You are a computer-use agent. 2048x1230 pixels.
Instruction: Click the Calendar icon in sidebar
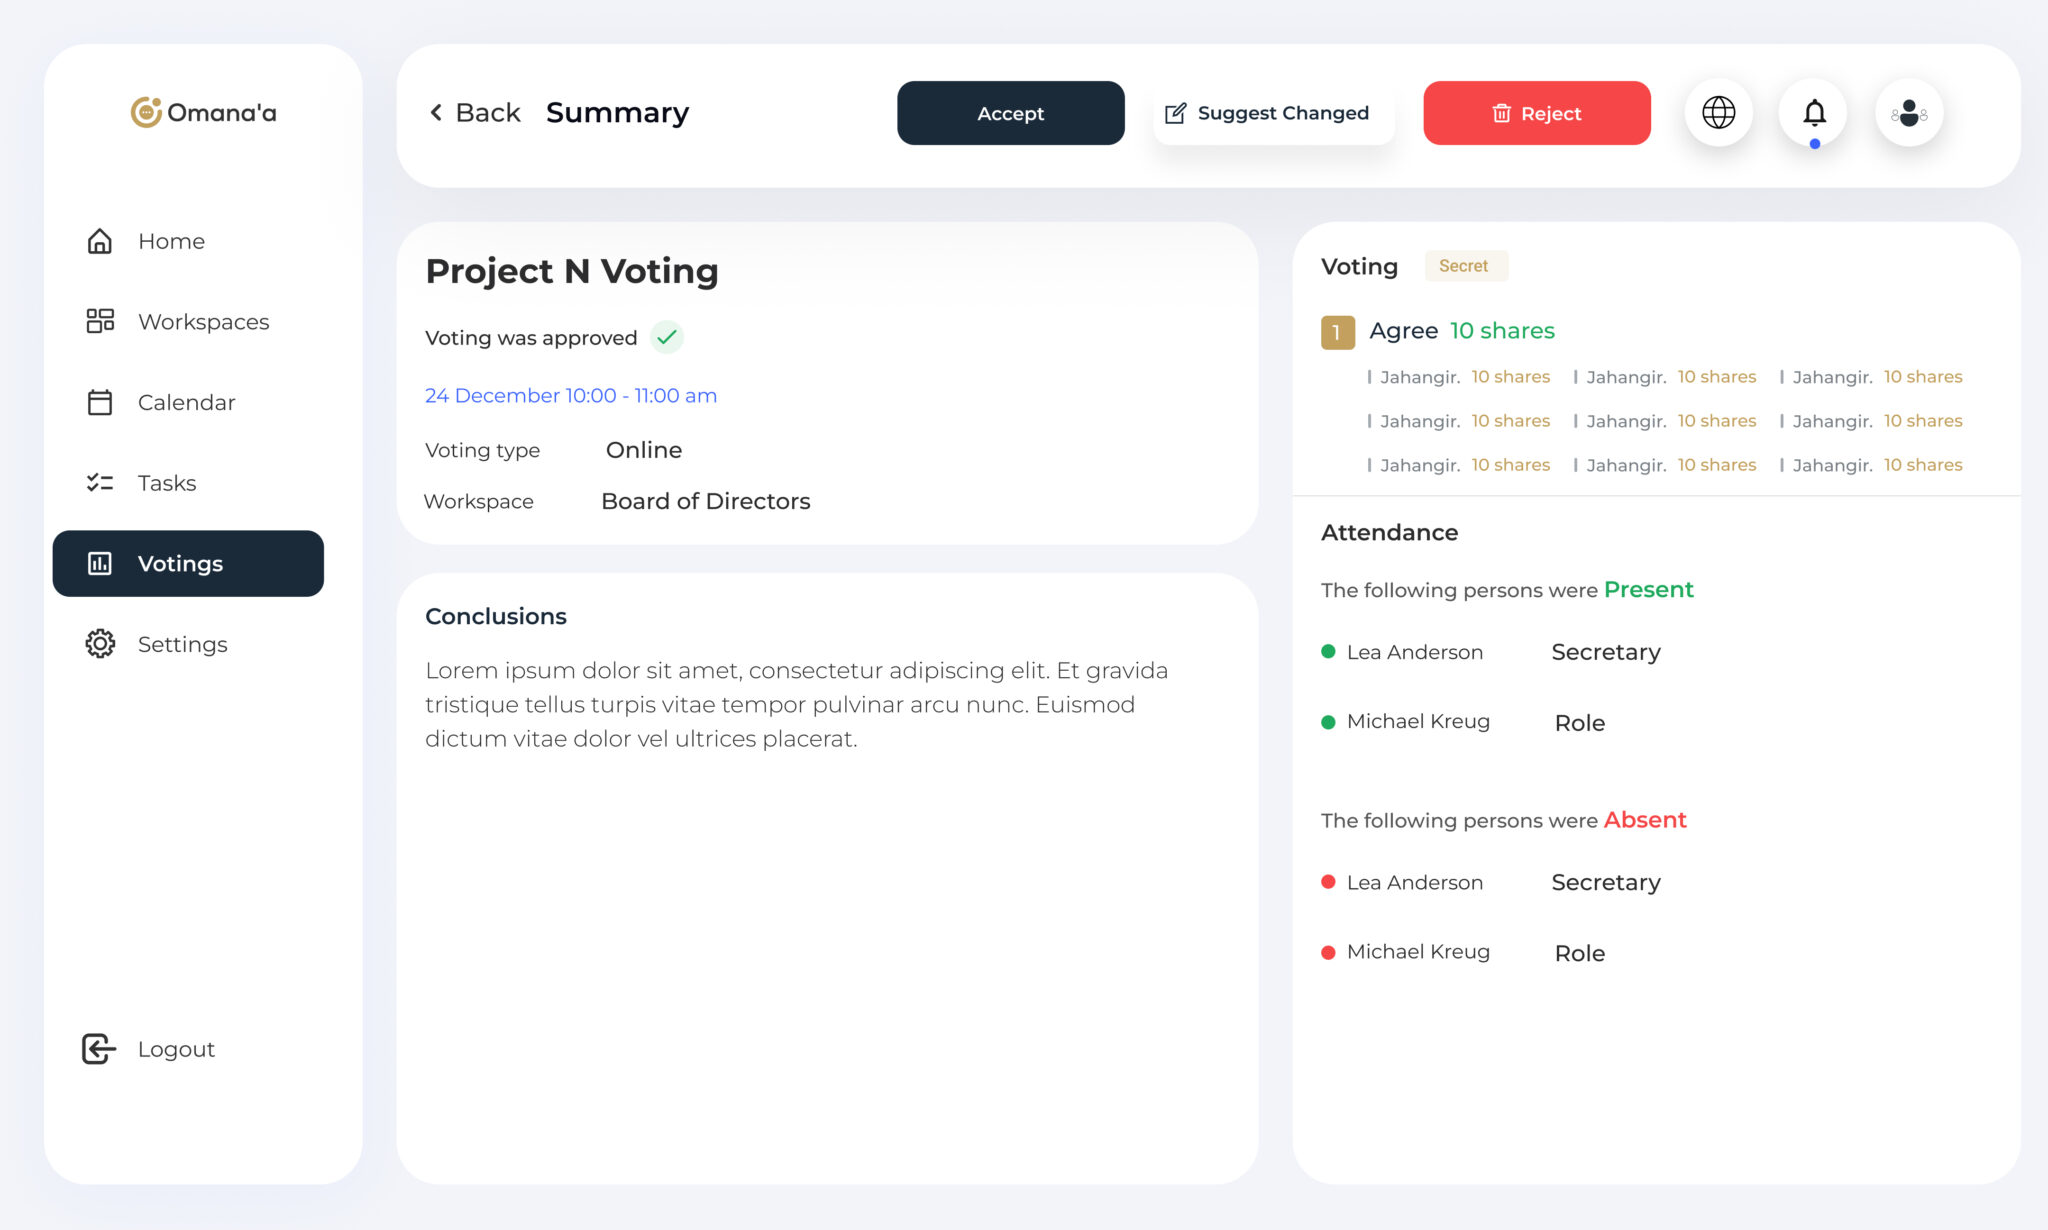(x=100, y=402)
